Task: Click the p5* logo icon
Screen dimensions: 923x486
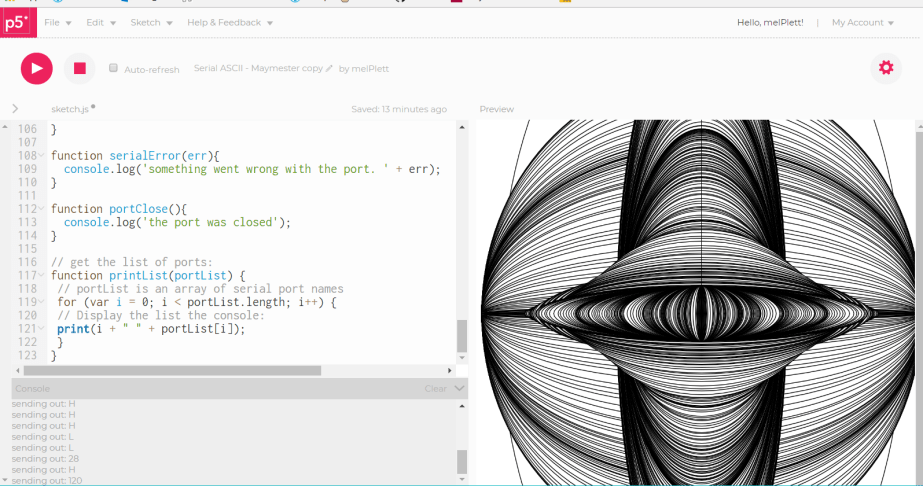Action: [16, 23]
